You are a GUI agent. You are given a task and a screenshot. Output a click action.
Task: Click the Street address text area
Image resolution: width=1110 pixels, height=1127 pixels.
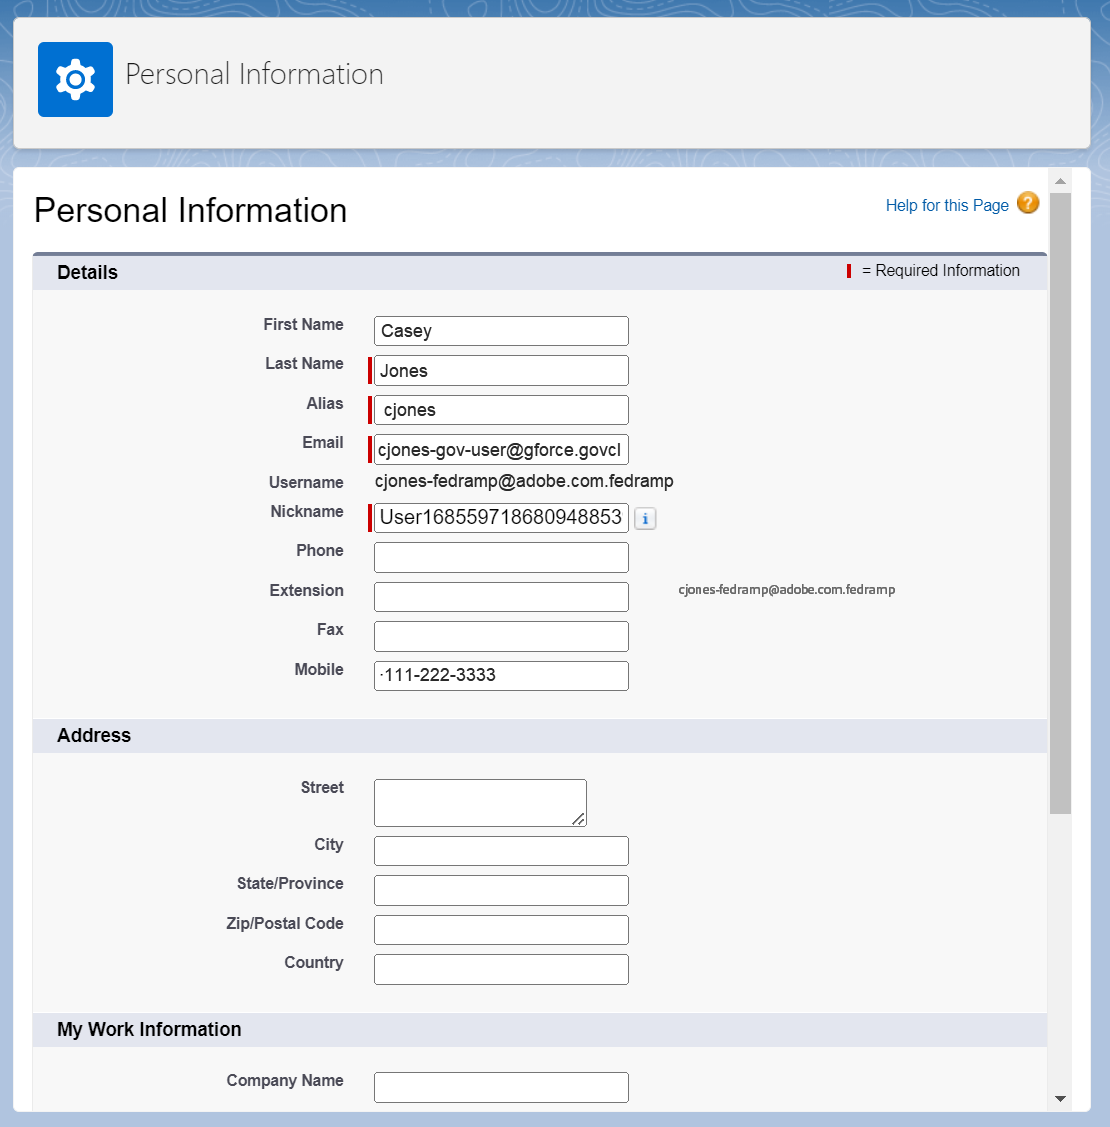point(479,802)
